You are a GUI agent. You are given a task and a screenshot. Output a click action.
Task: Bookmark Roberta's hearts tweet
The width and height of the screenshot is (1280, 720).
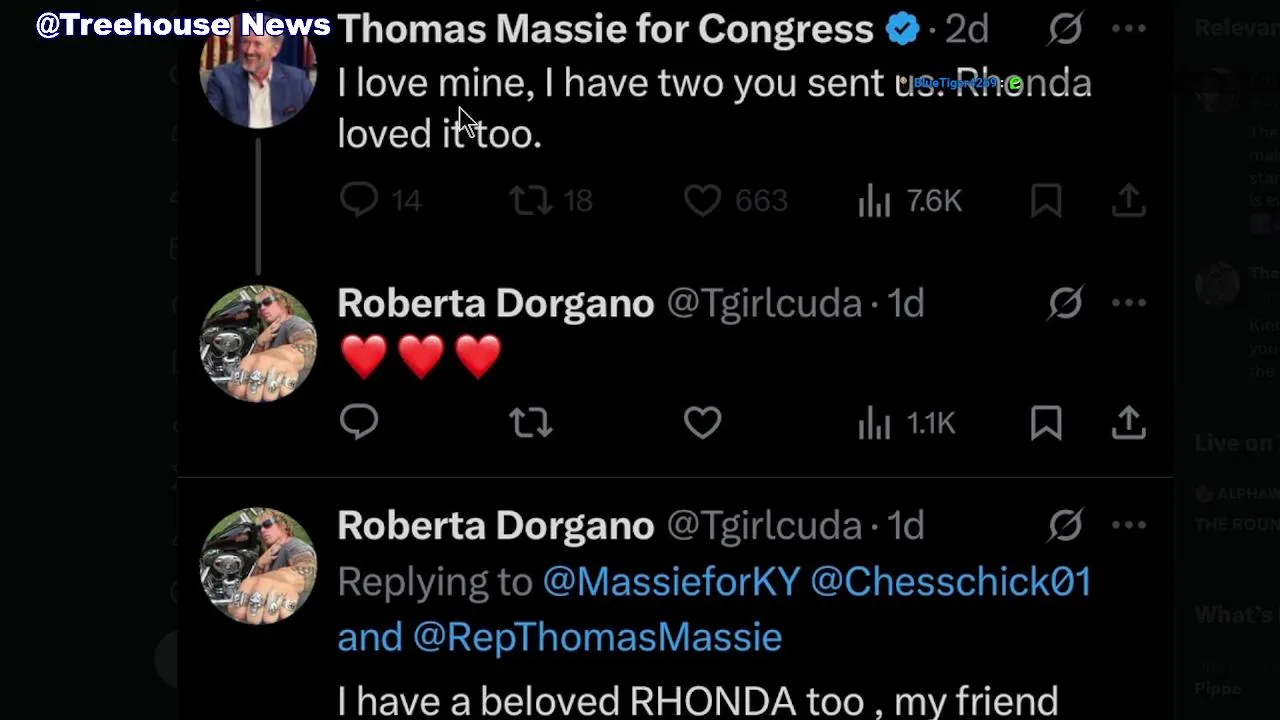tap(1046, 423)
